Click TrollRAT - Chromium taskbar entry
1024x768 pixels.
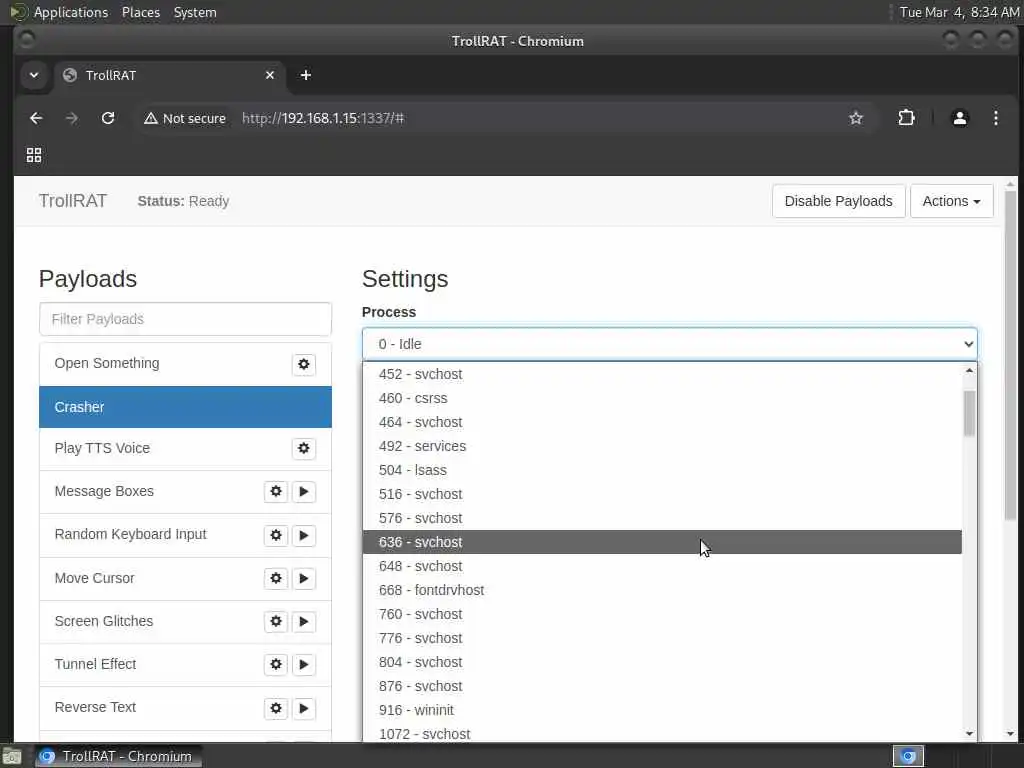[x=118, y=756]
